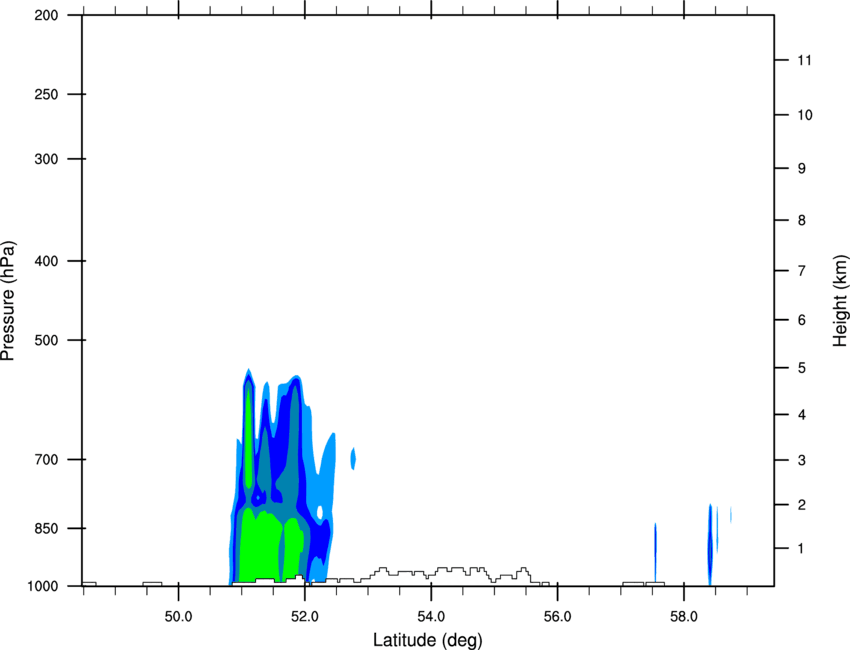Select pressure tick label 300
The image size is (850, 650).
point(46,159)
